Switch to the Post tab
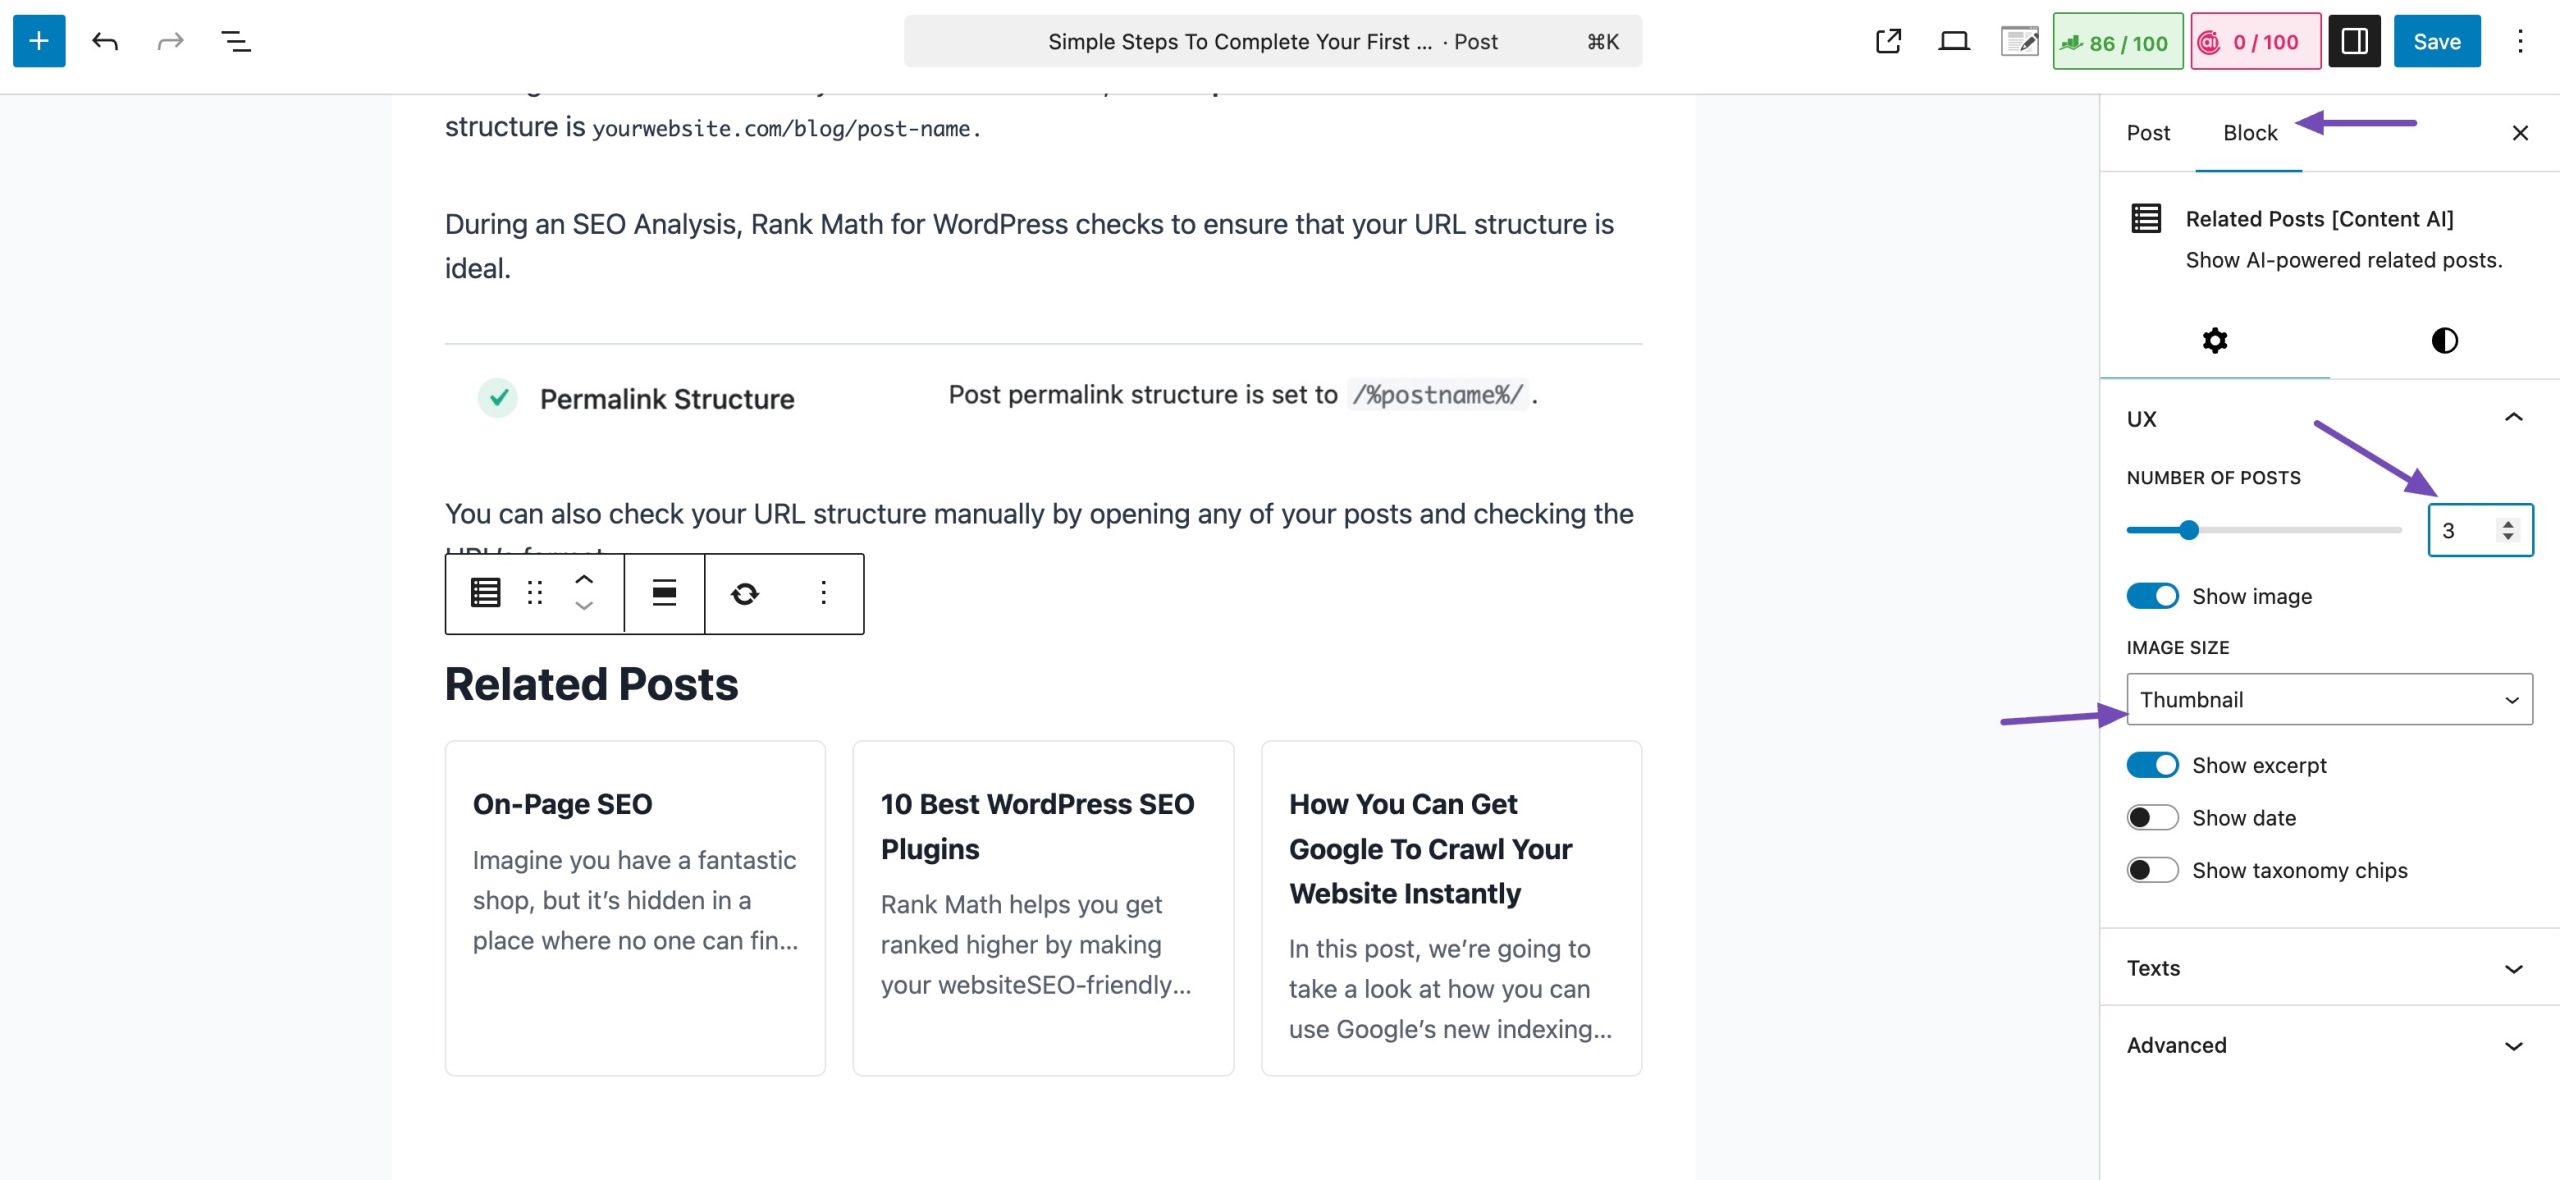2560x1180 pixels. (2147, 132)
